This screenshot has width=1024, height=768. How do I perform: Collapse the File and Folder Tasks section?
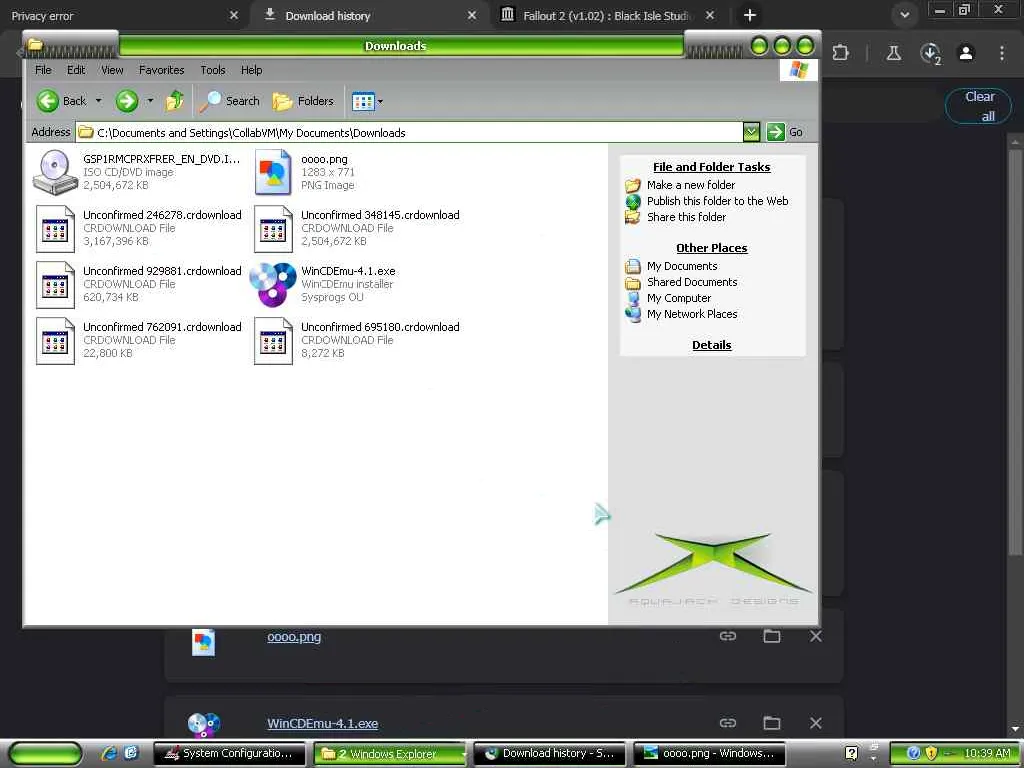(712, 167)
